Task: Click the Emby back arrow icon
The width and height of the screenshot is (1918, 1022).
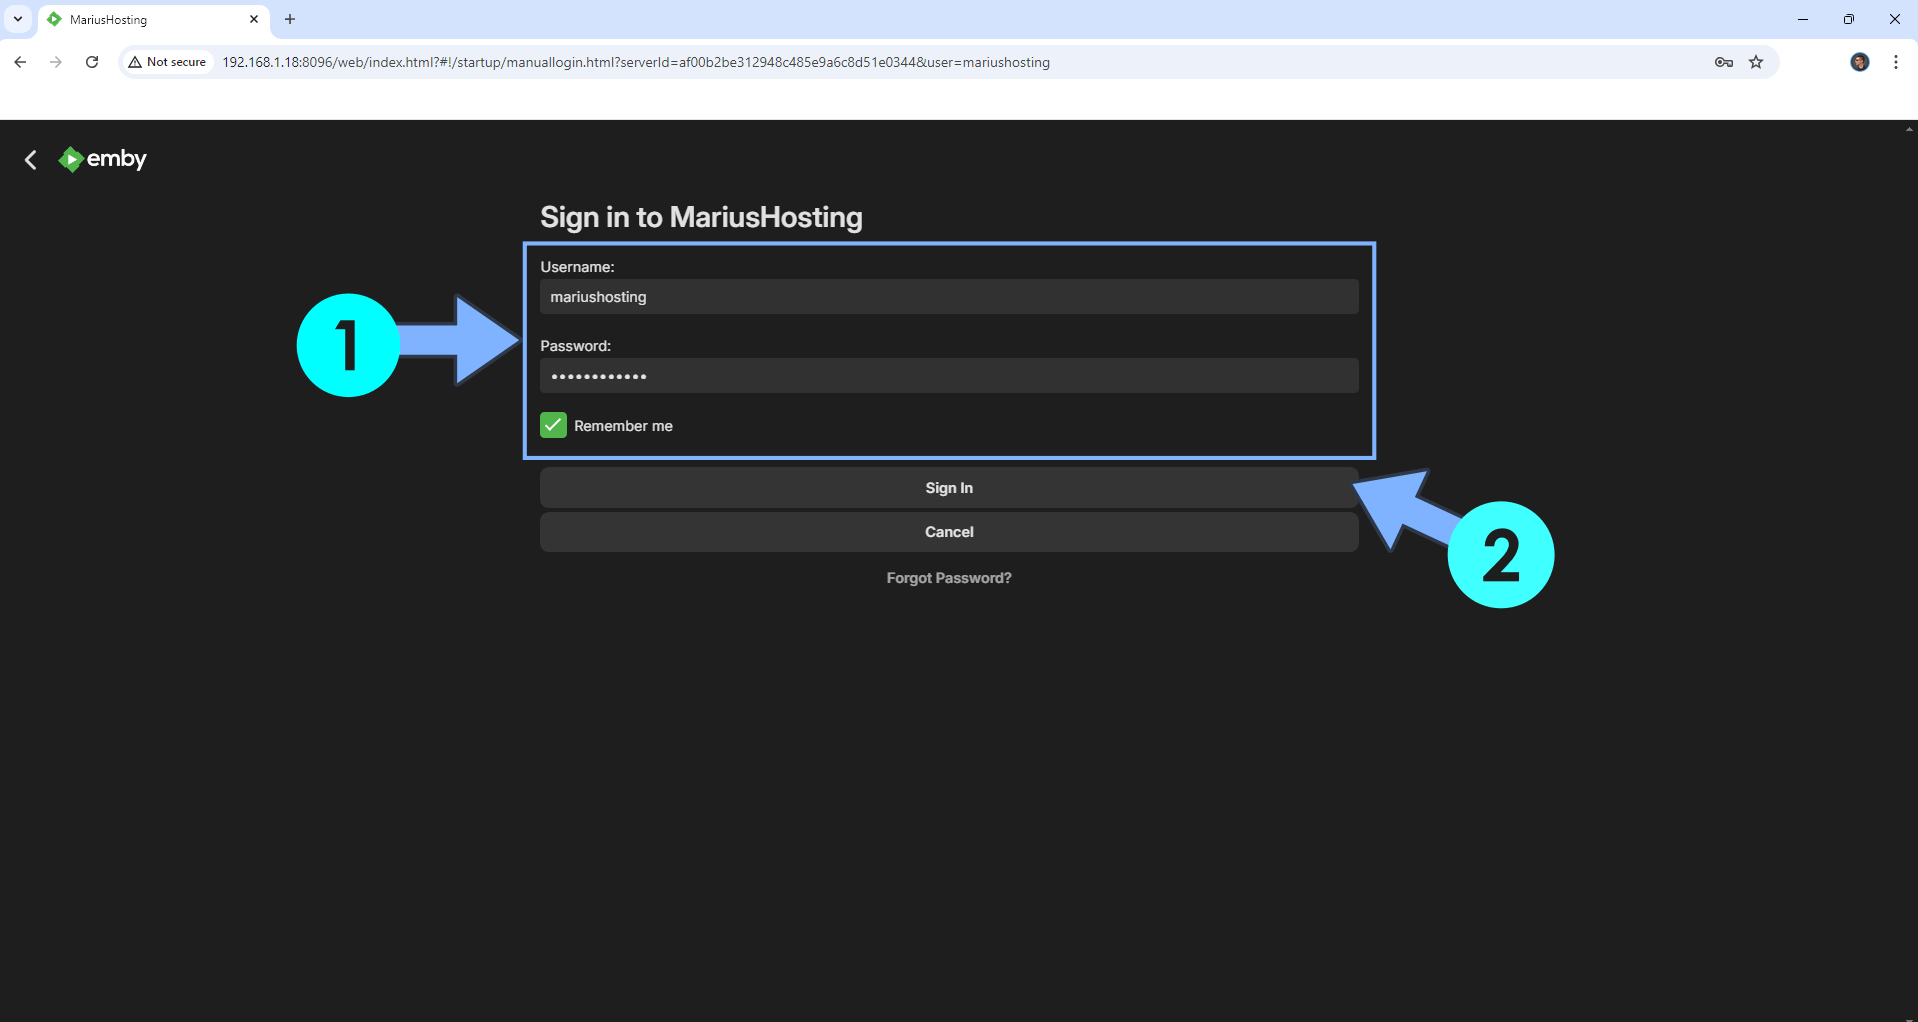Action: (x=31, y=160)
